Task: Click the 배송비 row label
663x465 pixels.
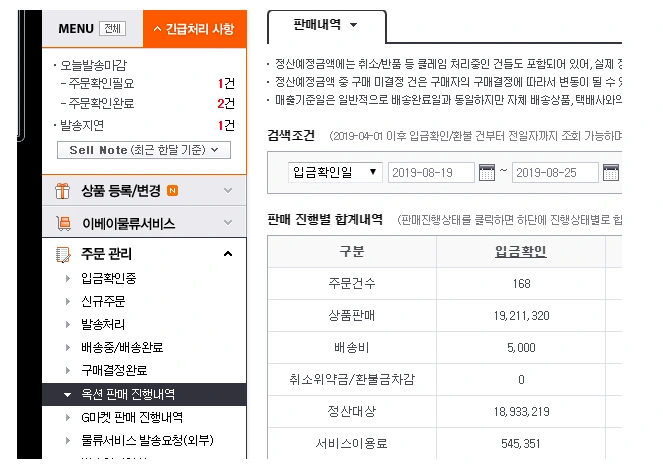Action: pyautogui.click(x=352, y=347)
